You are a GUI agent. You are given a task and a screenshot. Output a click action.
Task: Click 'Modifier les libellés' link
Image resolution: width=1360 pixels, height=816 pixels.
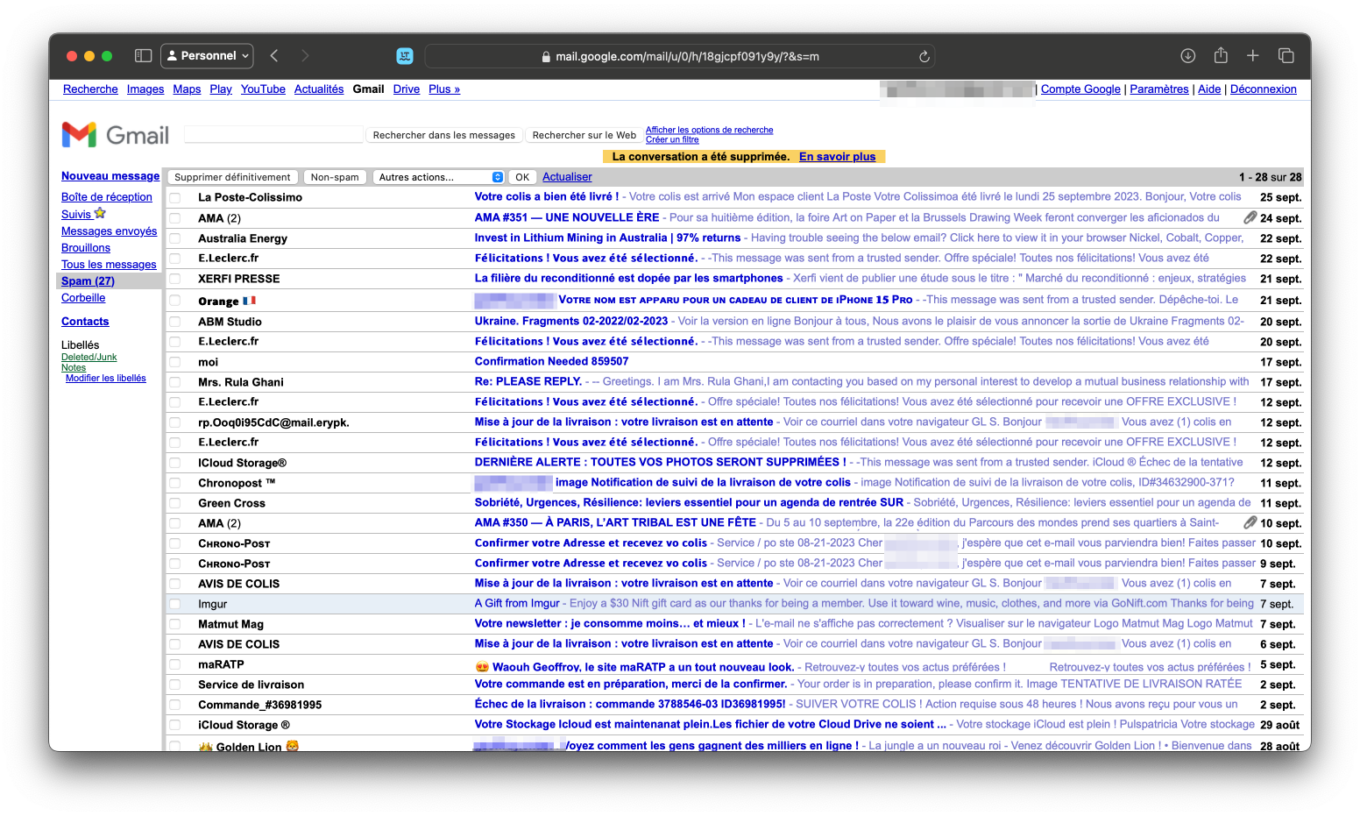click(106, 379)
